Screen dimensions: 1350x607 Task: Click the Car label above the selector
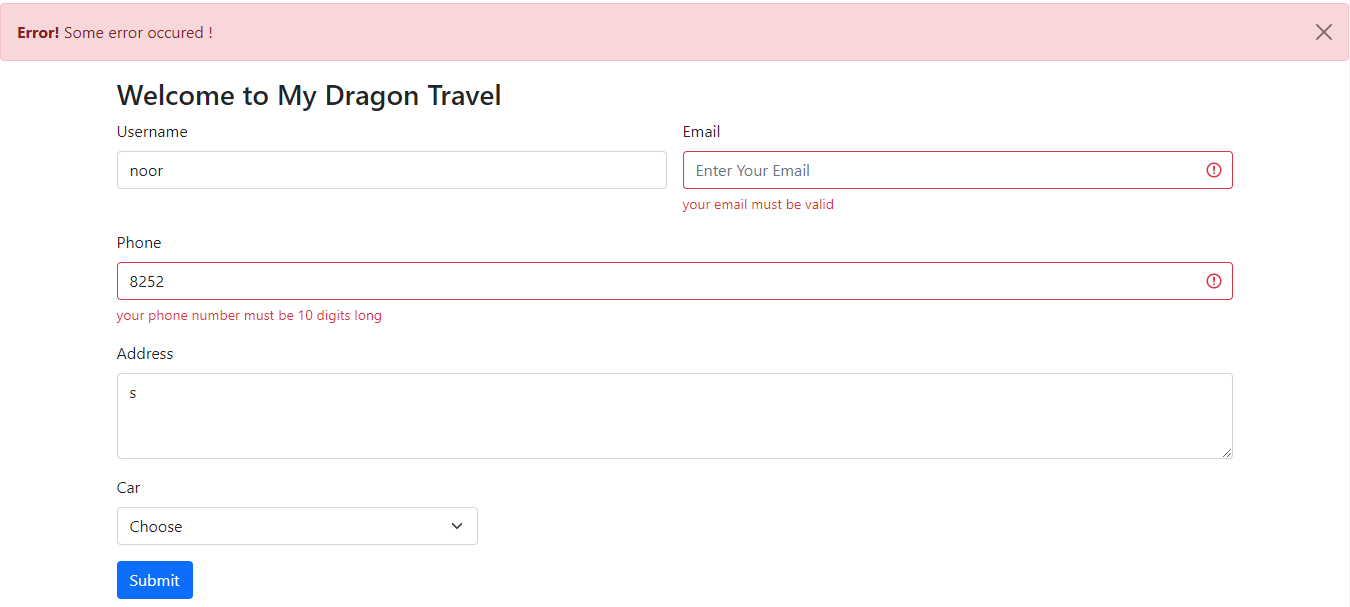point(128,487)
